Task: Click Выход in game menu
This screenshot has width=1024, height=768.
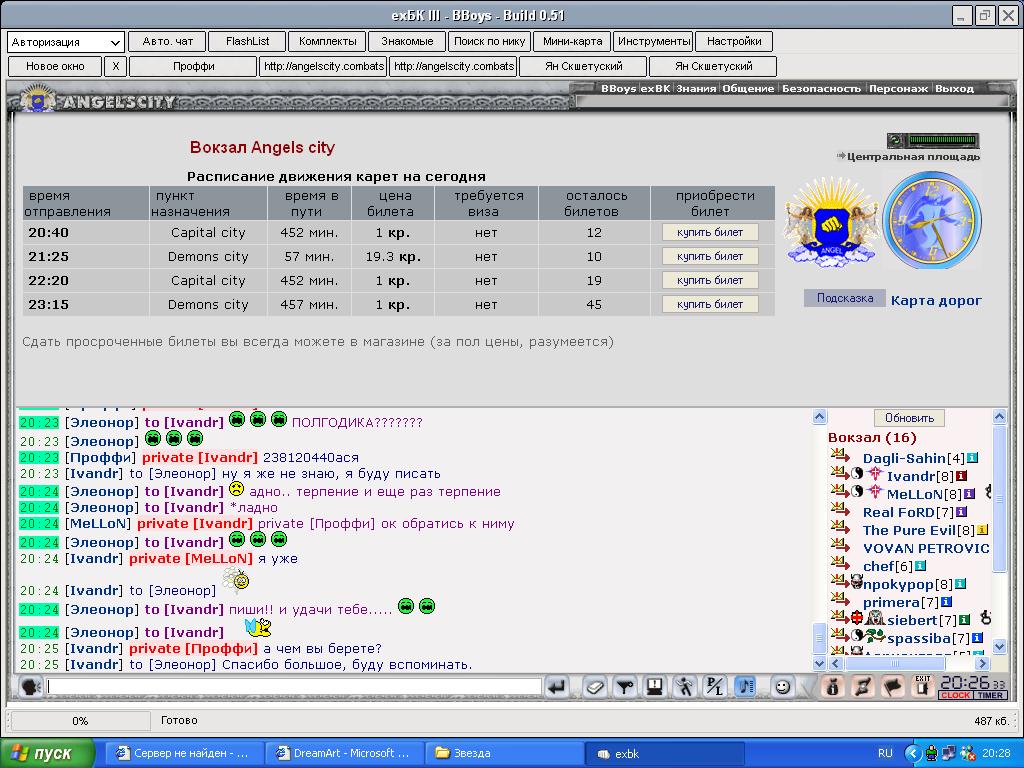Action: (x=954, y=88)
